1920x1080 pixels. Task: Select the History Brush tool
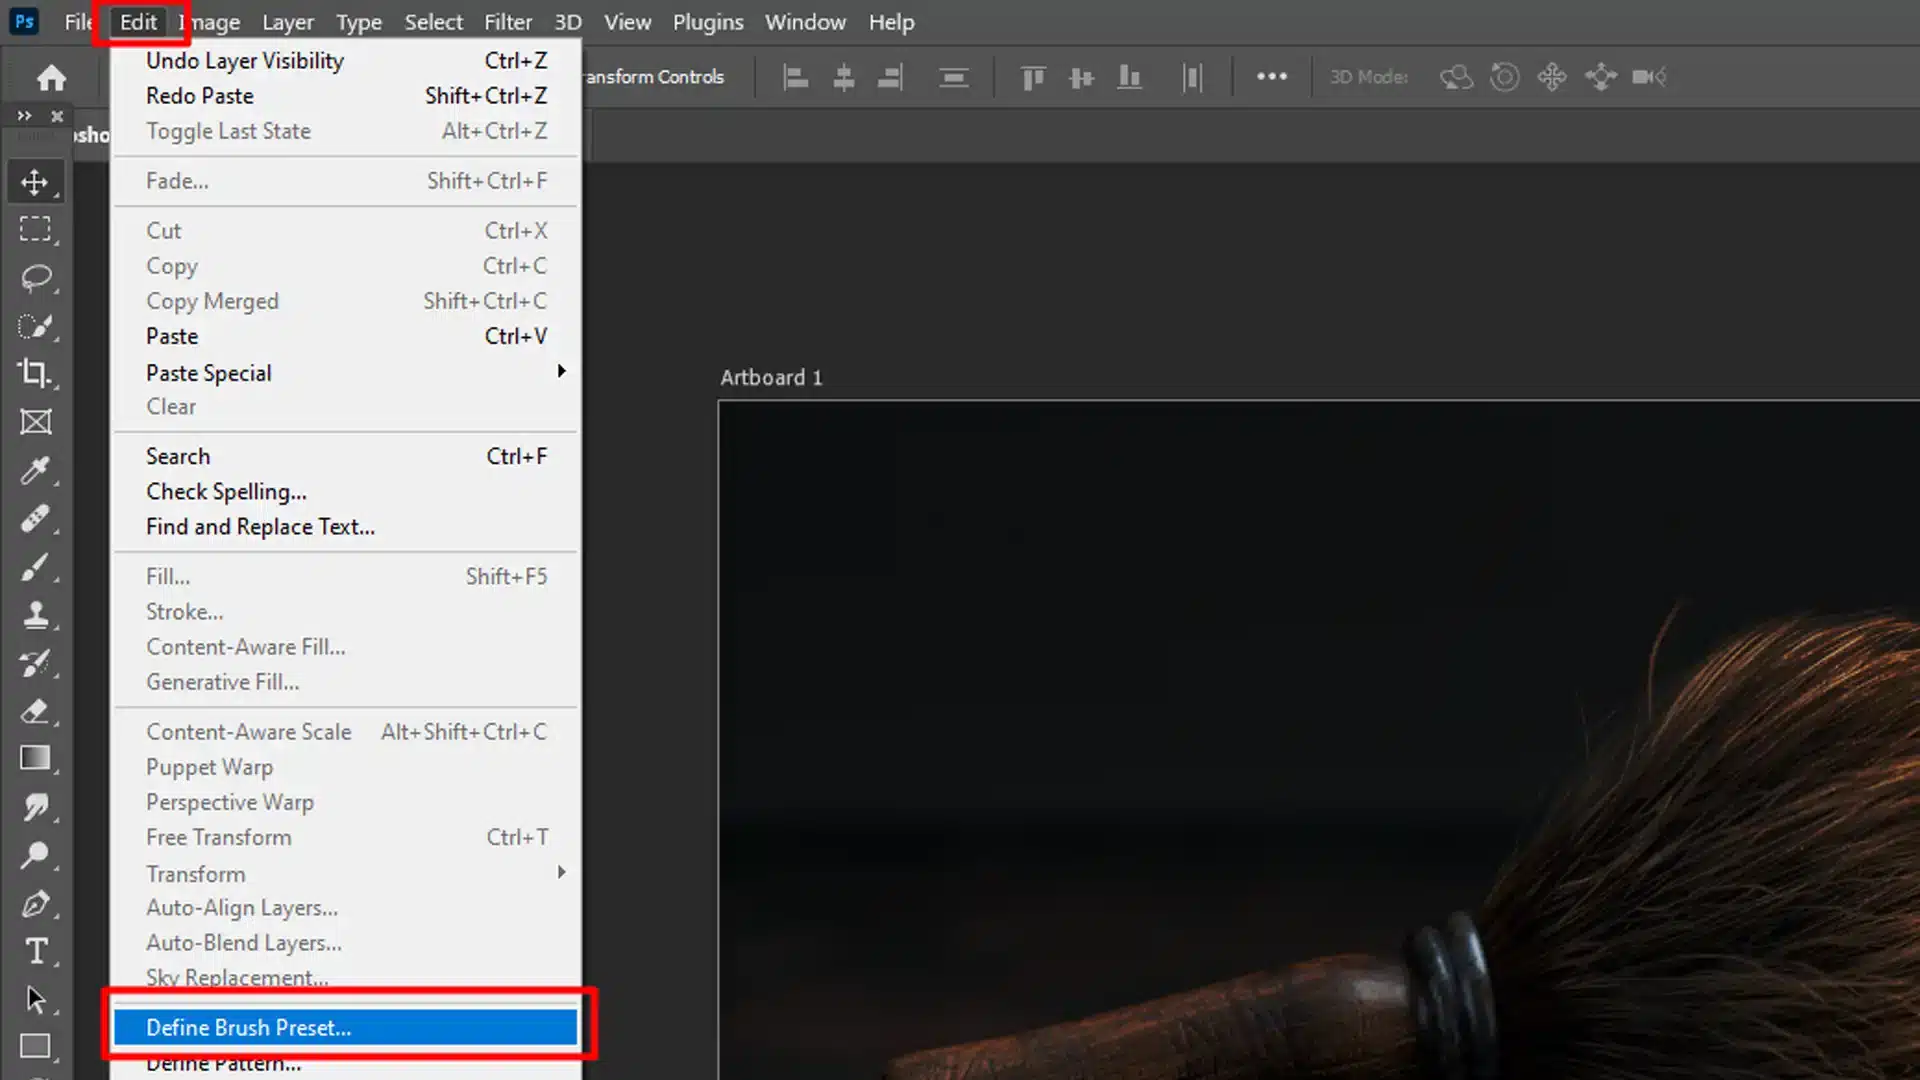pyautogui.click(x=35, y=663)
